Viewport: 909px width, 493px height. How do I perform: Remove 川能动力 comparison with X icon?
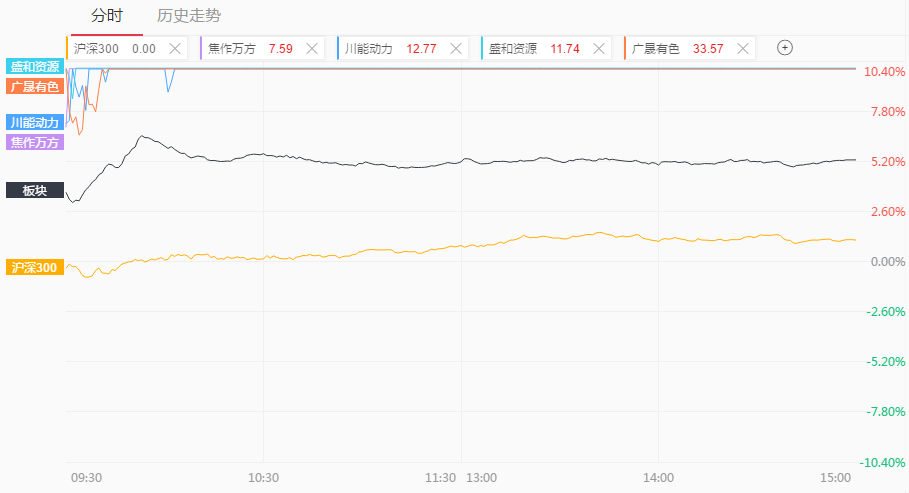click(456, 48)
